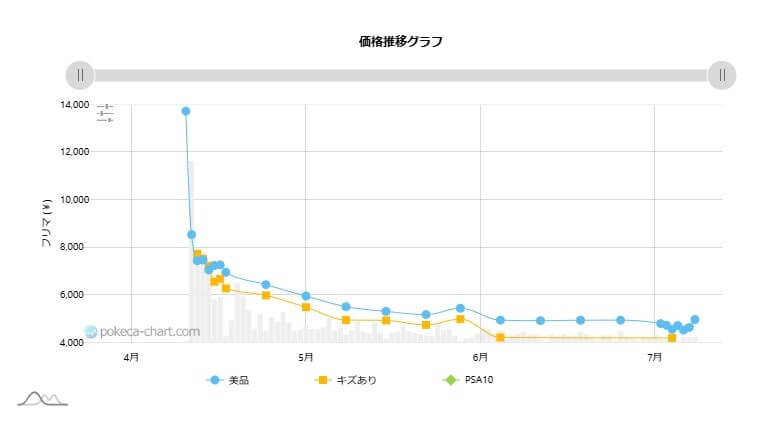Open the chart settings sliders icon

click(105, 113)
